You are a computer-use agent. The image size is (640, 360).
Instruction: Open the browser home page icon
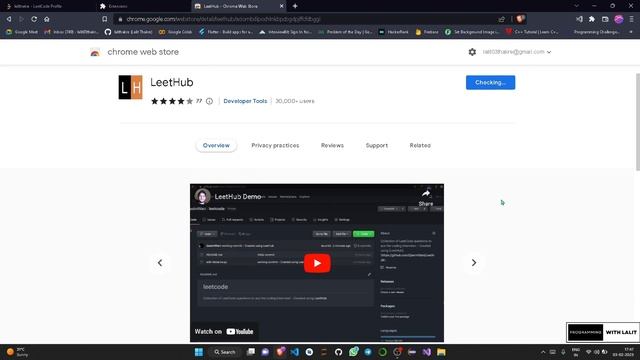pos(47,19)
